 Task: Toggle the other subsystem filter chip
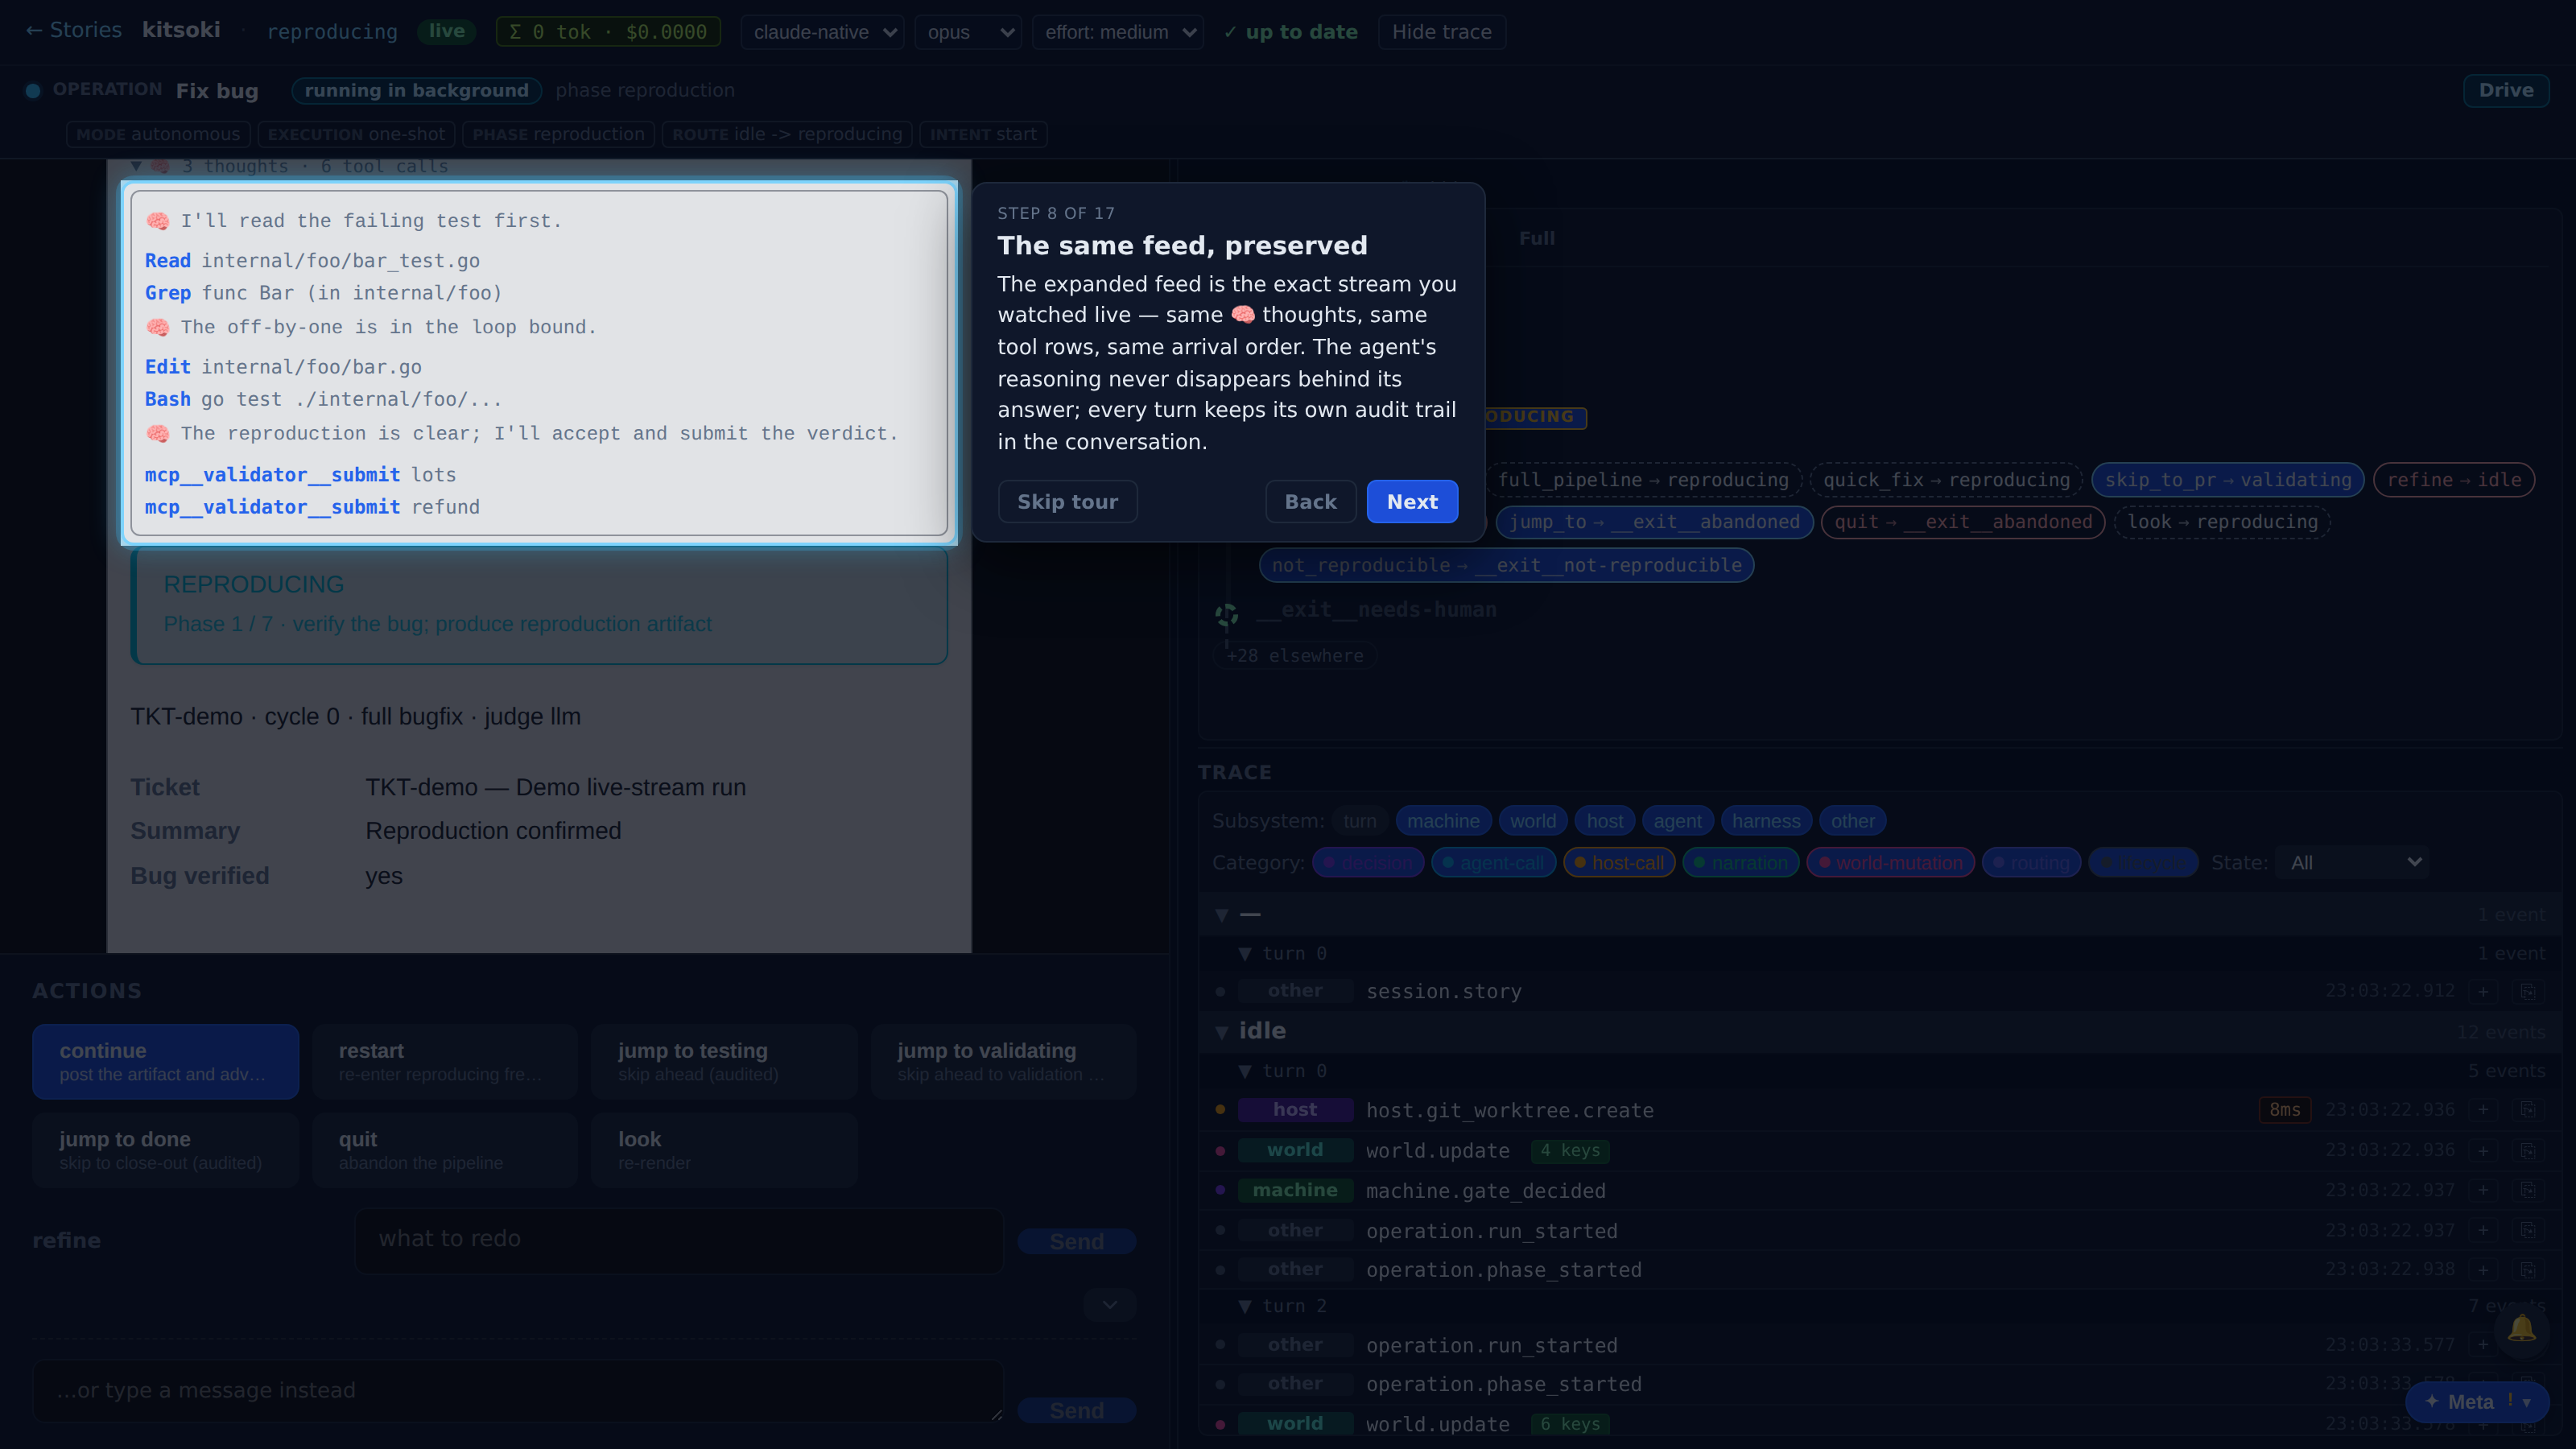[1852, 821]
